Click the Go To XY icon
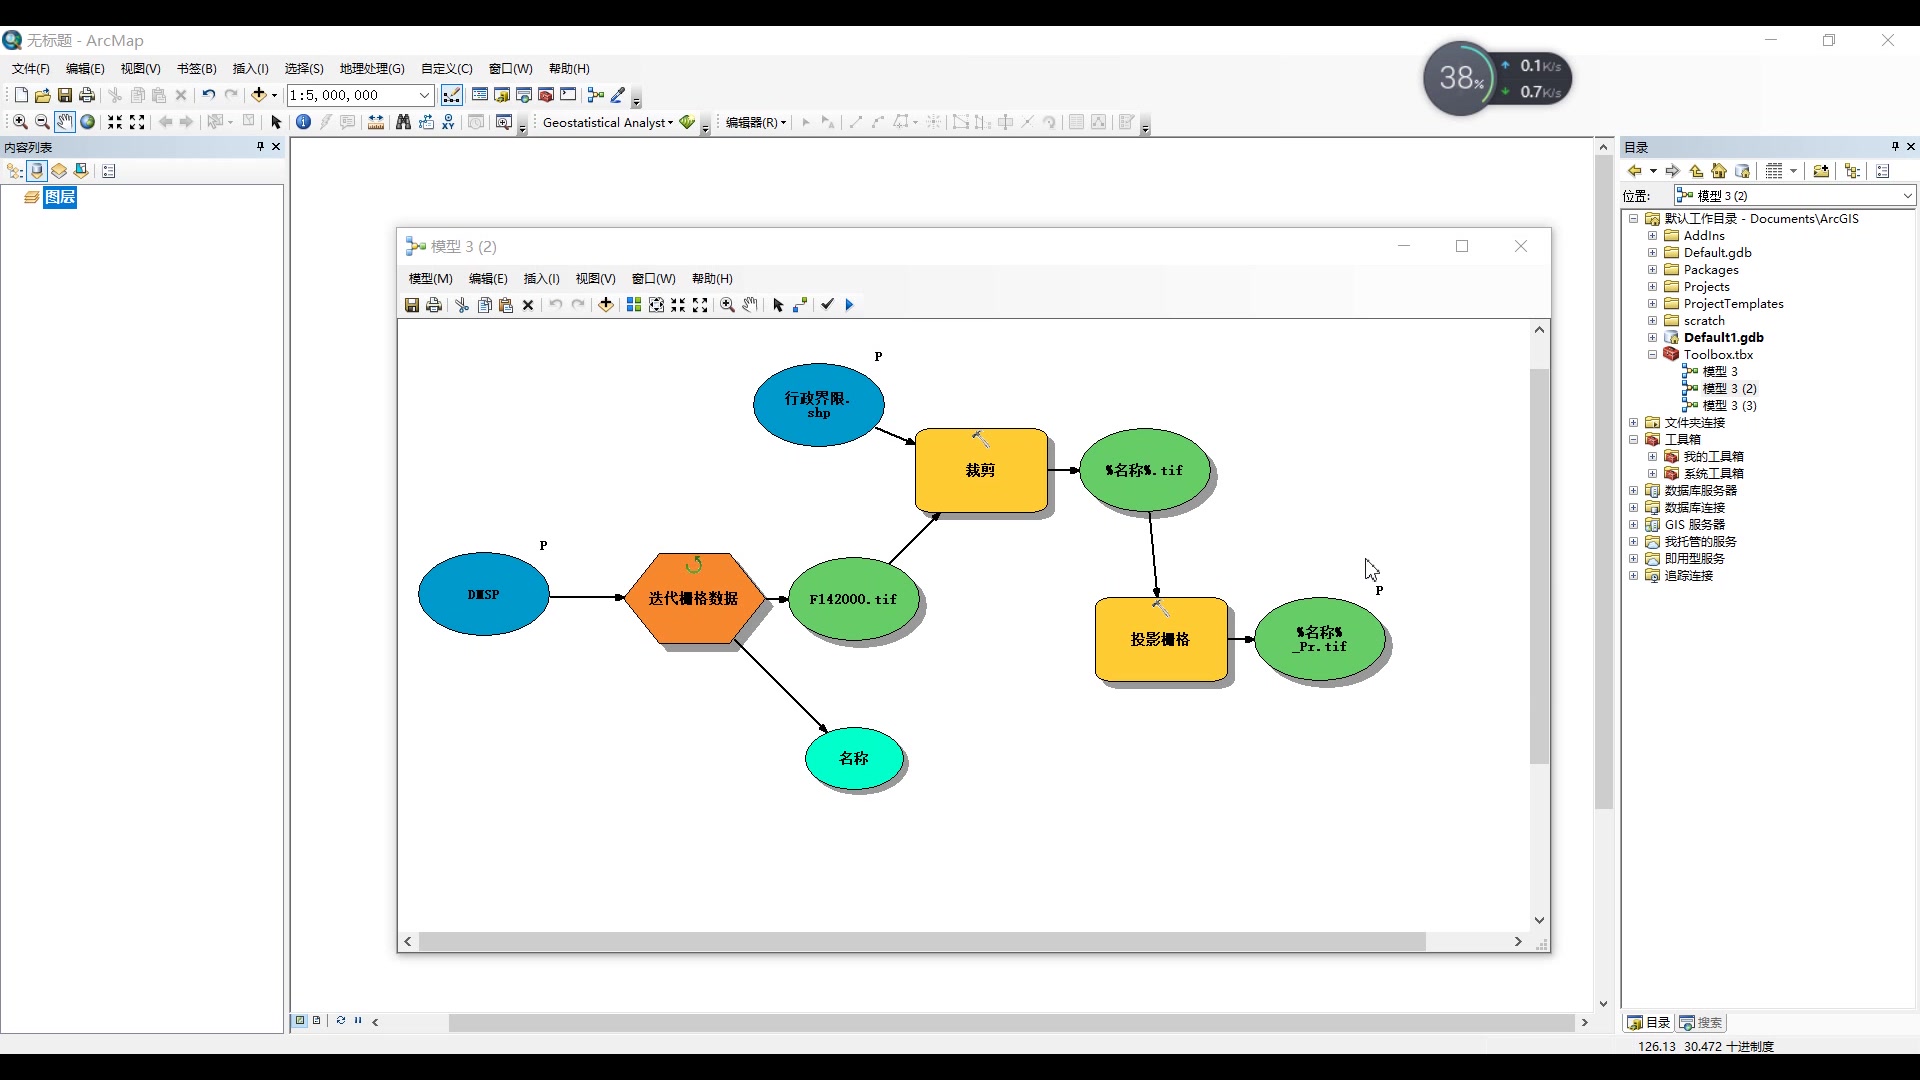 point(448,122)
